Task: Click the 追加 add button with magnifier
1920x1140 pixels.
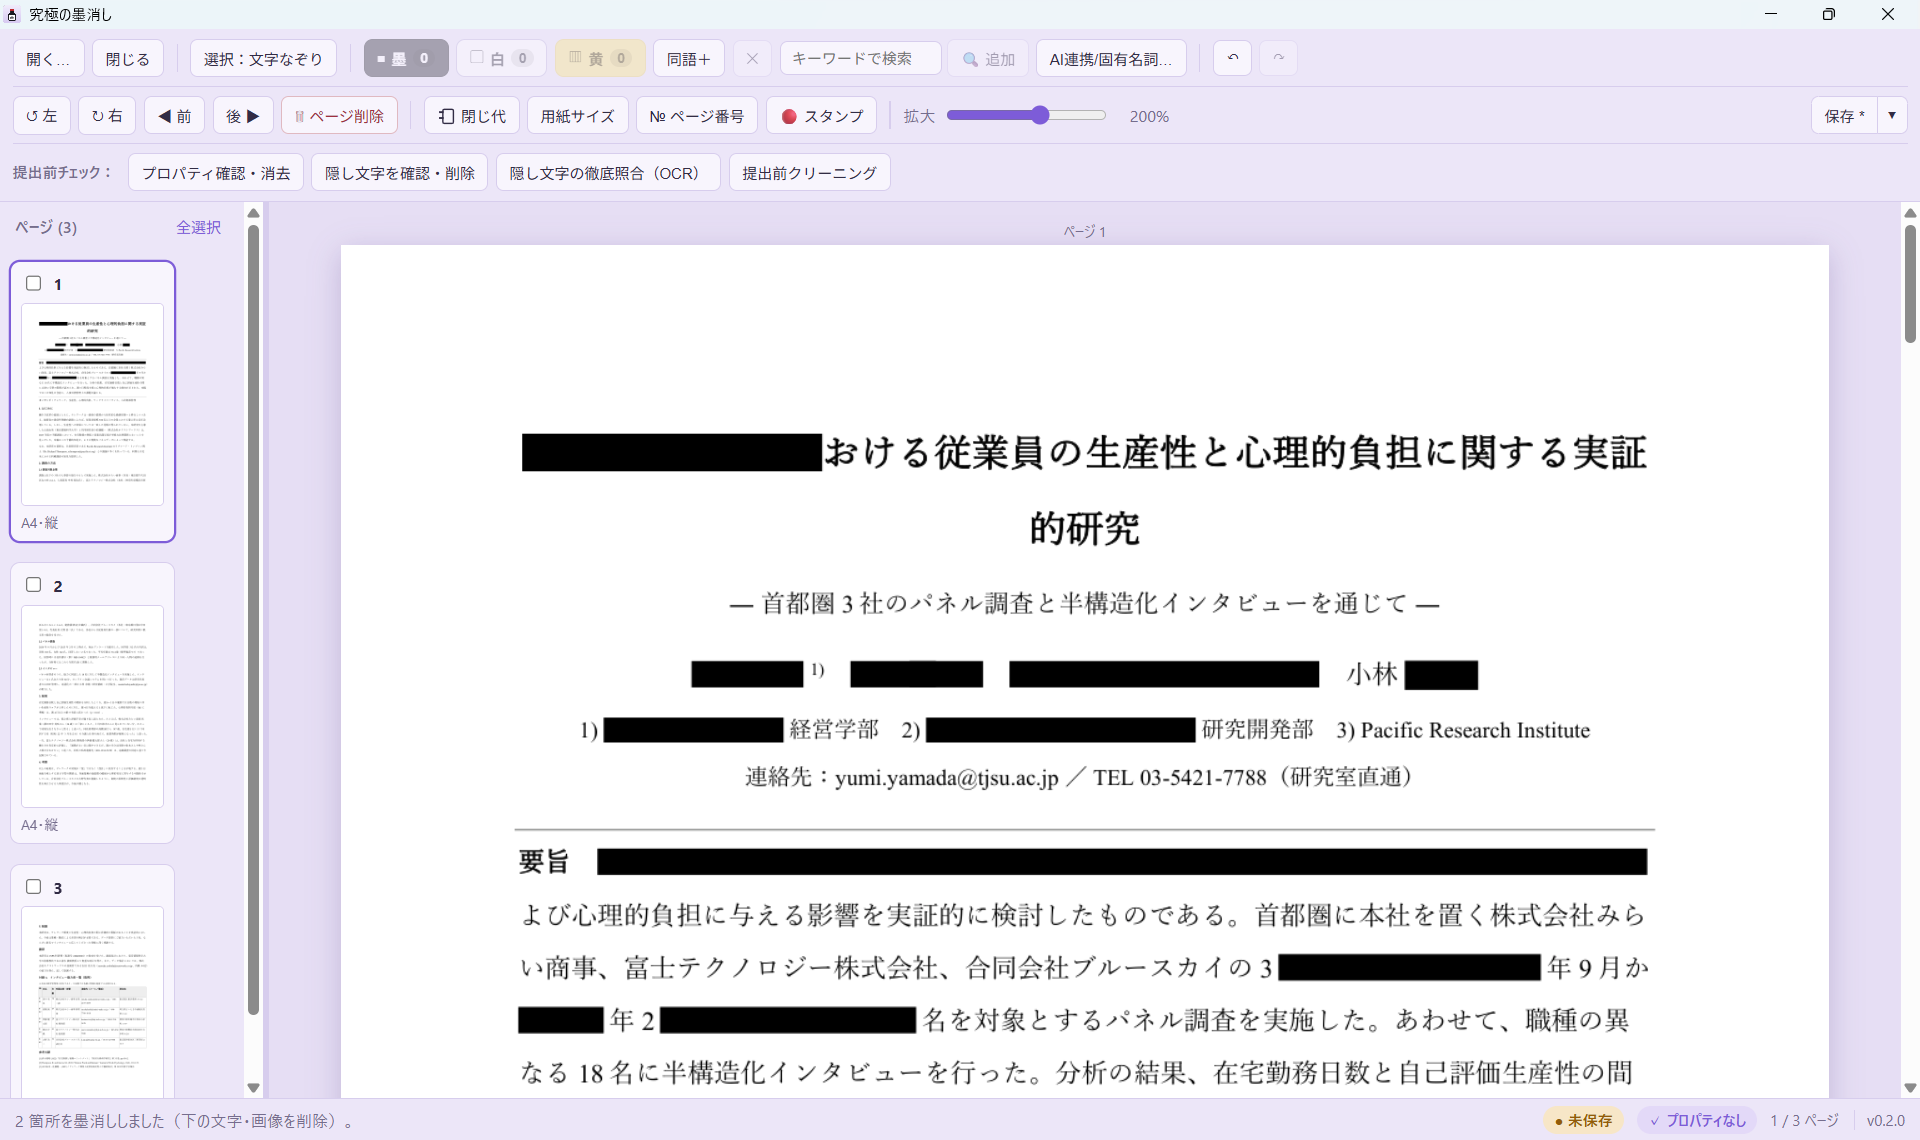Action: coord(988,59)
